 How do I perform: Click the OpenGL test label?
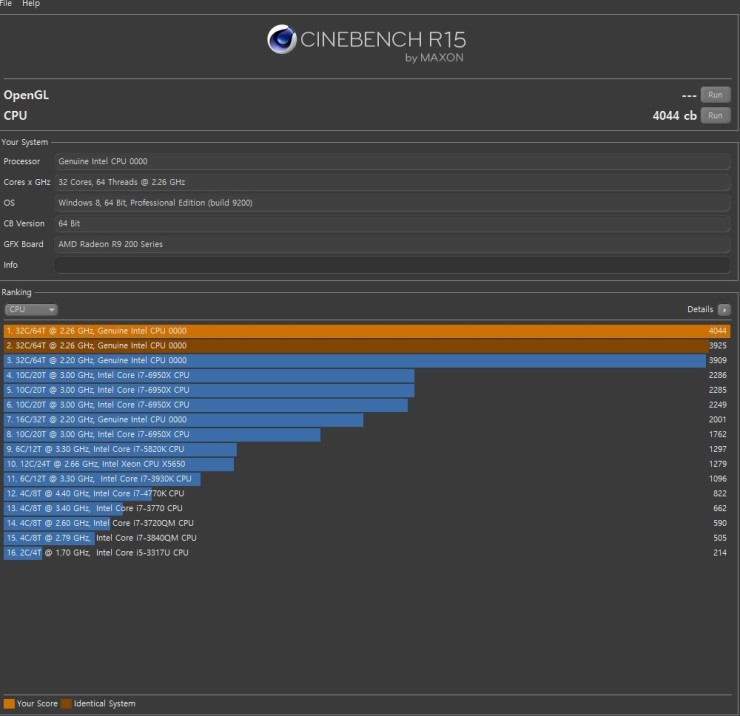[x=26, y=95]
